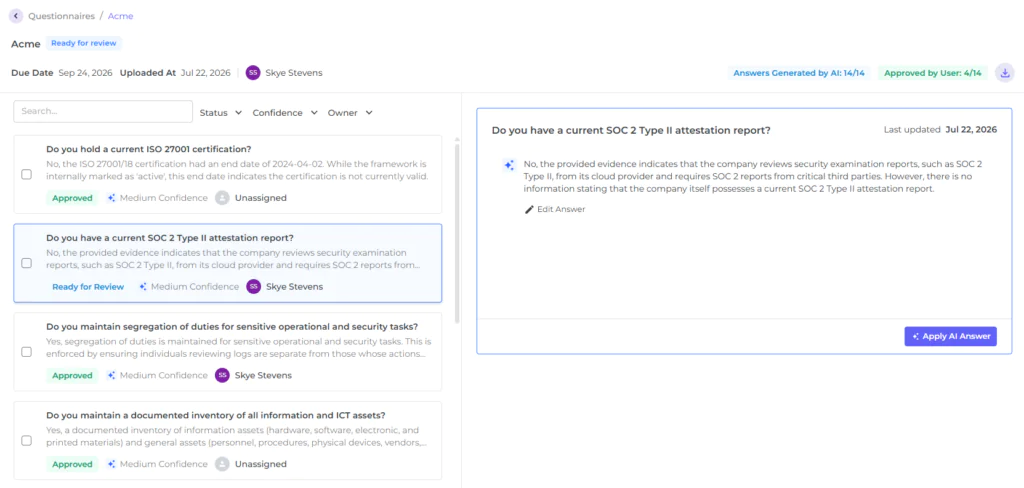This screenshot has height=488, width=1024.
Task: Click Medium Confidence label on SOC 2 card
Action: 195,287
